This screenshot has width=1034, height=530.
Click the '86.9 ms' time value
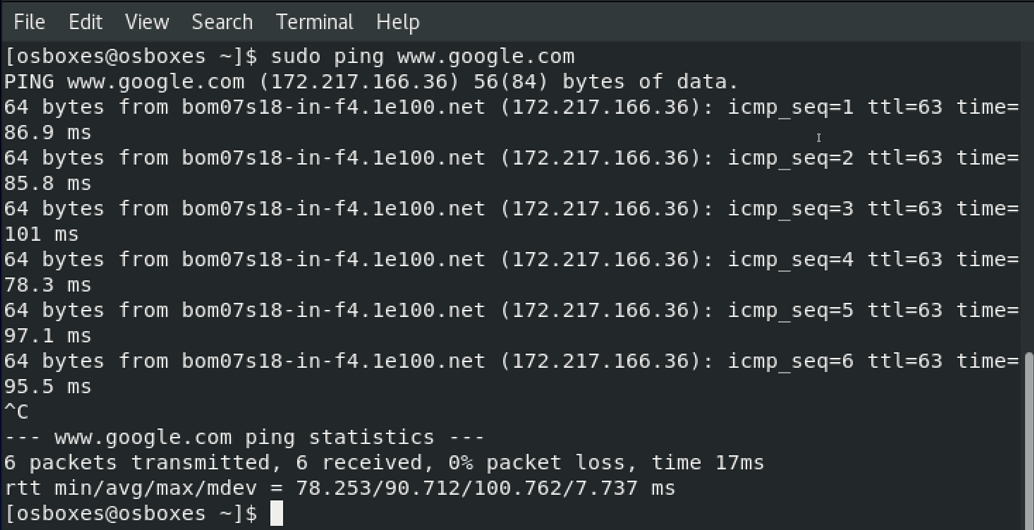coord(47,132)
